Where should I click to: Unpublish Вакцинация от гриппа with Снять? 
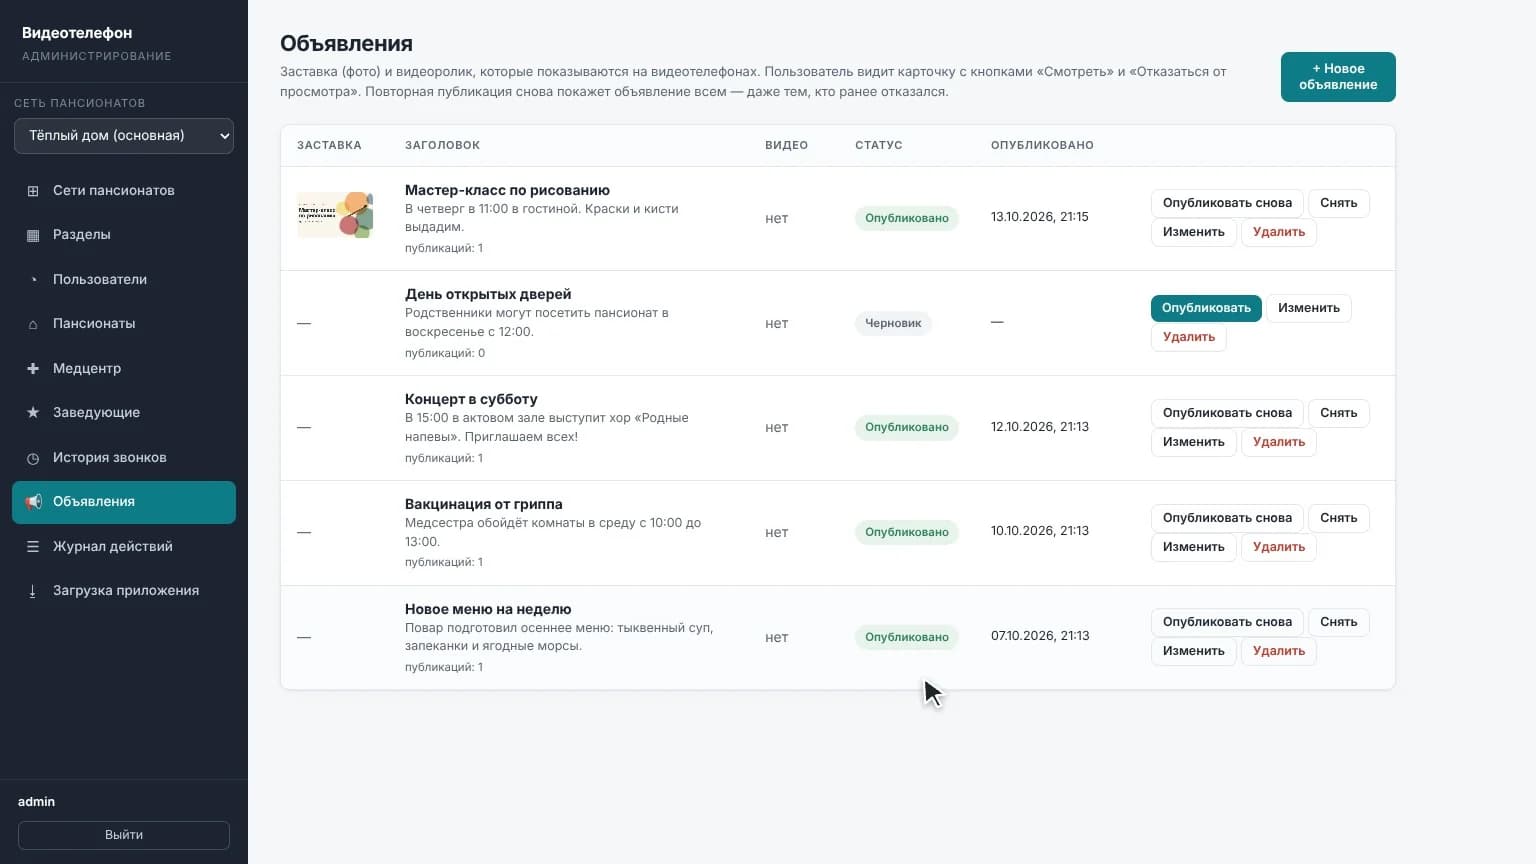1338,518
